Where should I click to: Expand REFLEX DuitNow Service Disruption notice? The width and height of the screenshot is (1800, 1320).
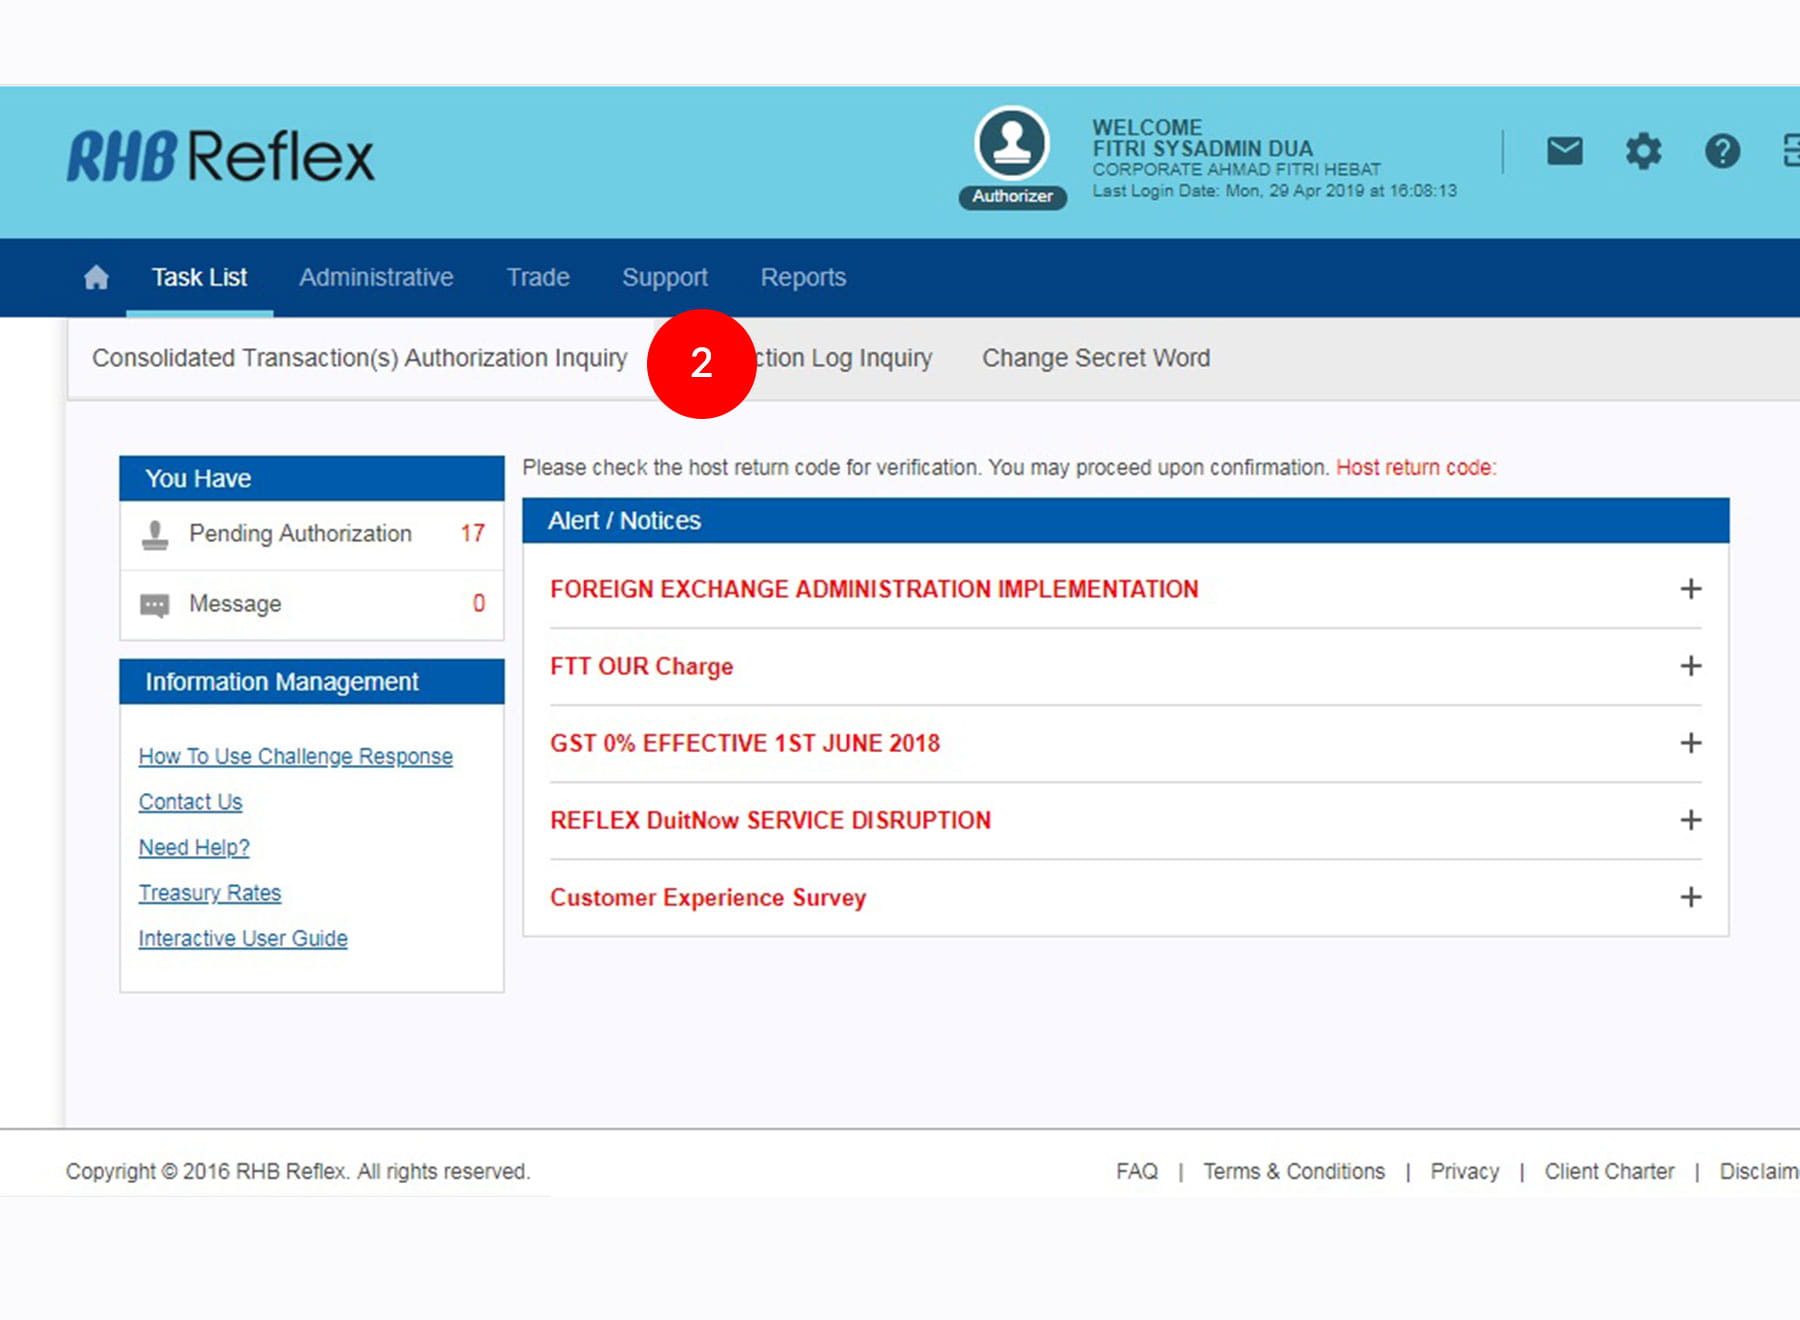1690,820
